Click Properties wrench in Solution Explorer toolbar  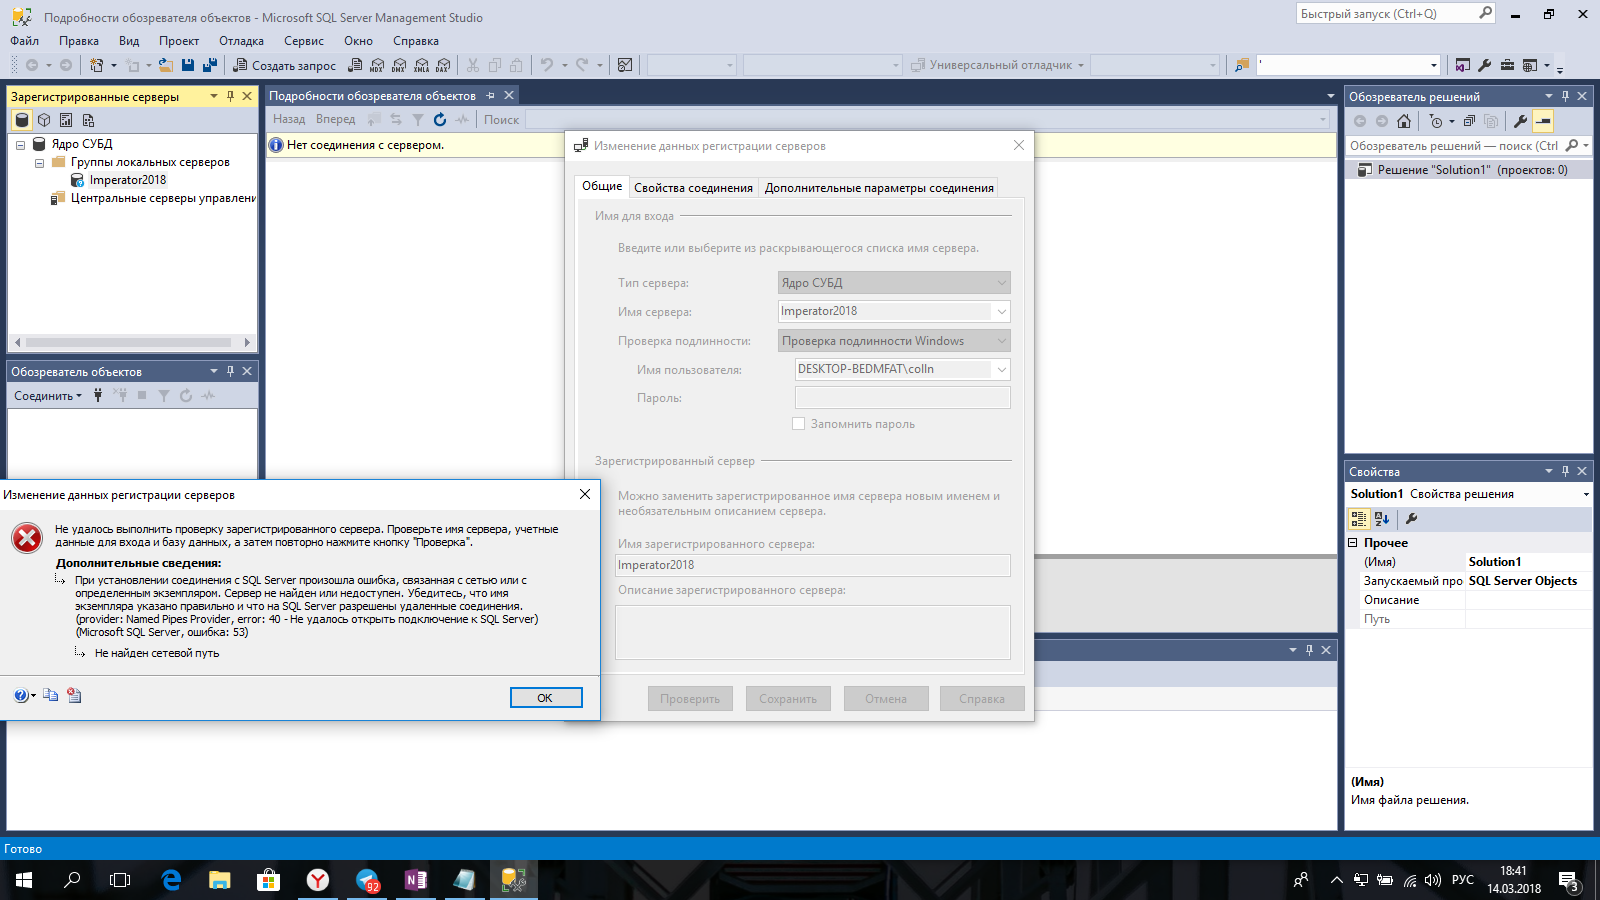click(1521, 121)
